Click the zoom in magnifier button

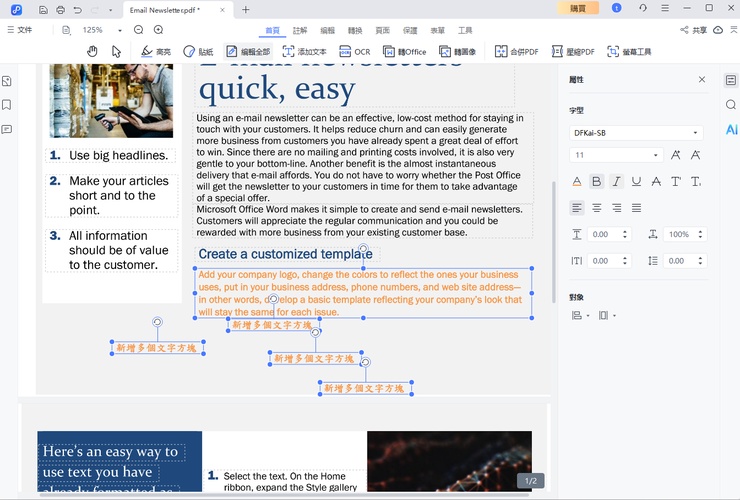(158, 30)
